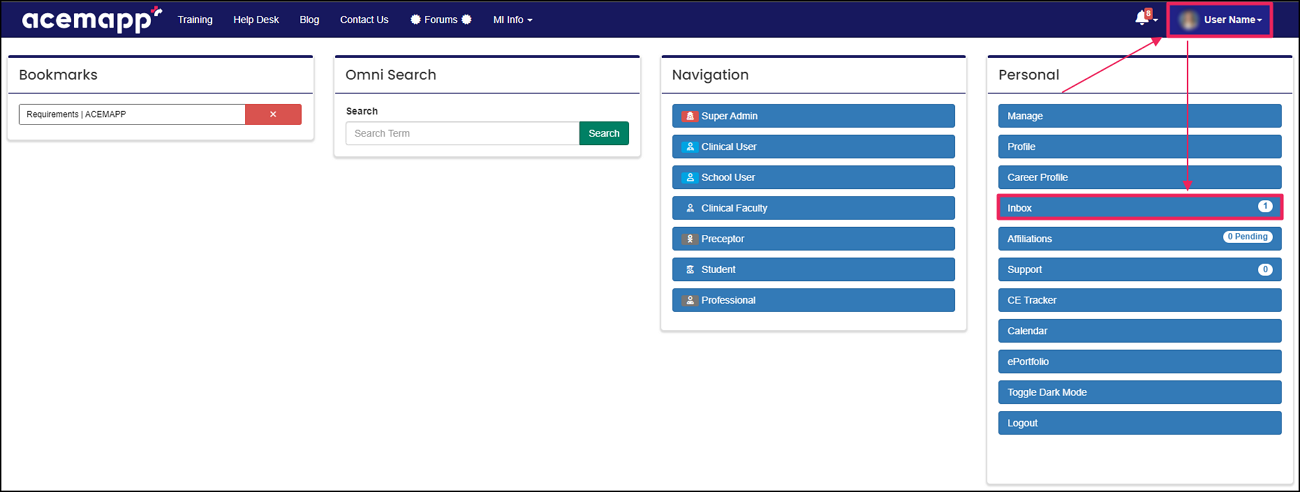Open the CE Tracker
Image resolution: width=1300 pixels, height=492 pixels.
(1140, 300)
